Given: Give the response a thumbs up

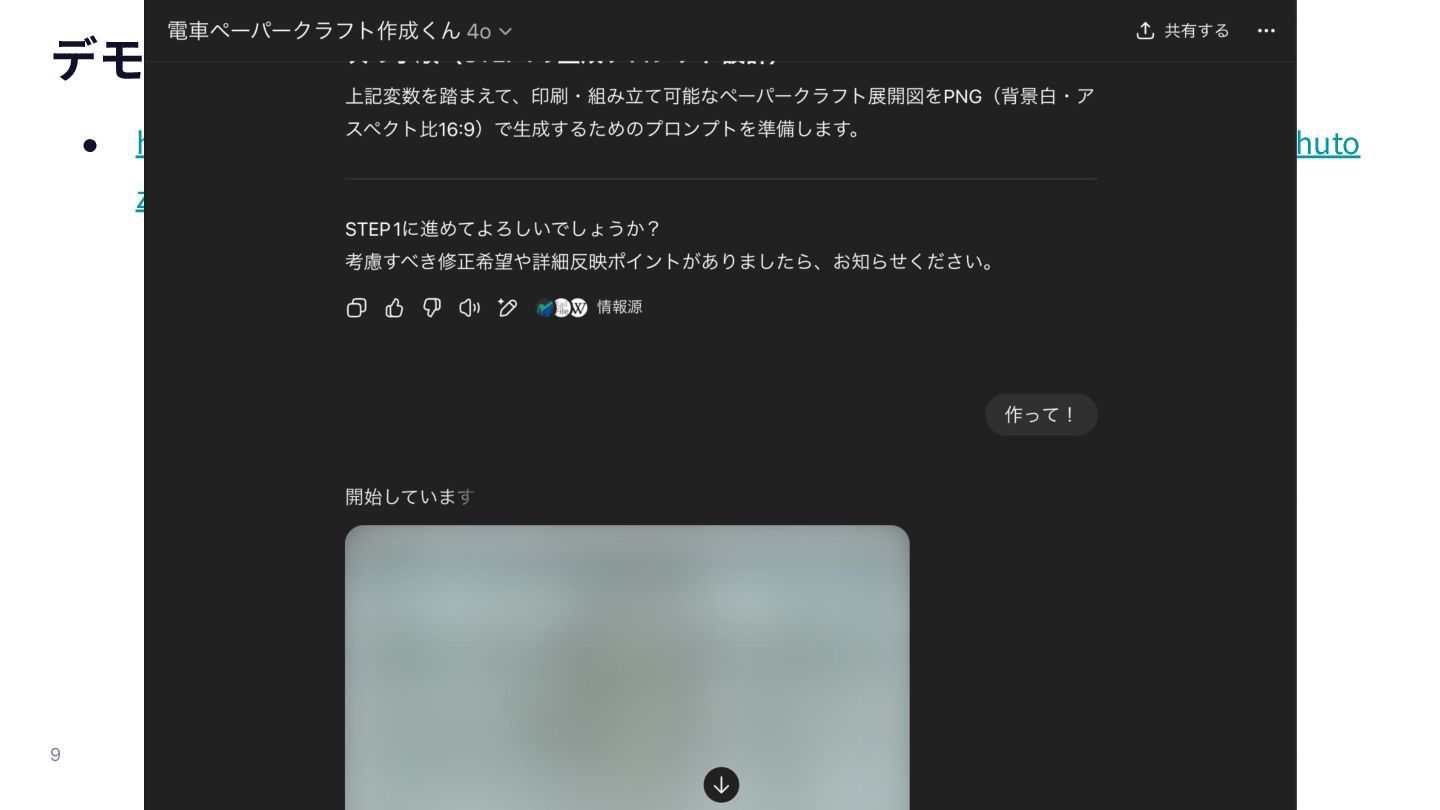Looking at the screenshot, I should 394,308.
